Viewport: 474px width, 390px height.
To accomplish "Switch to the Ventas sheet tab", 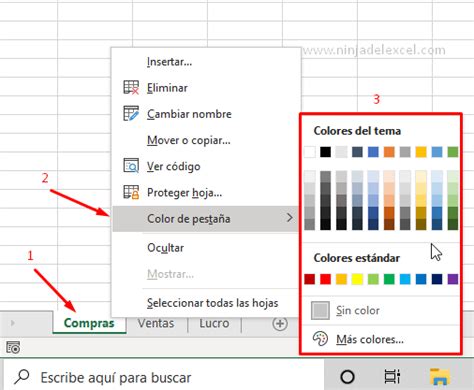I will (x=156, y=323).
